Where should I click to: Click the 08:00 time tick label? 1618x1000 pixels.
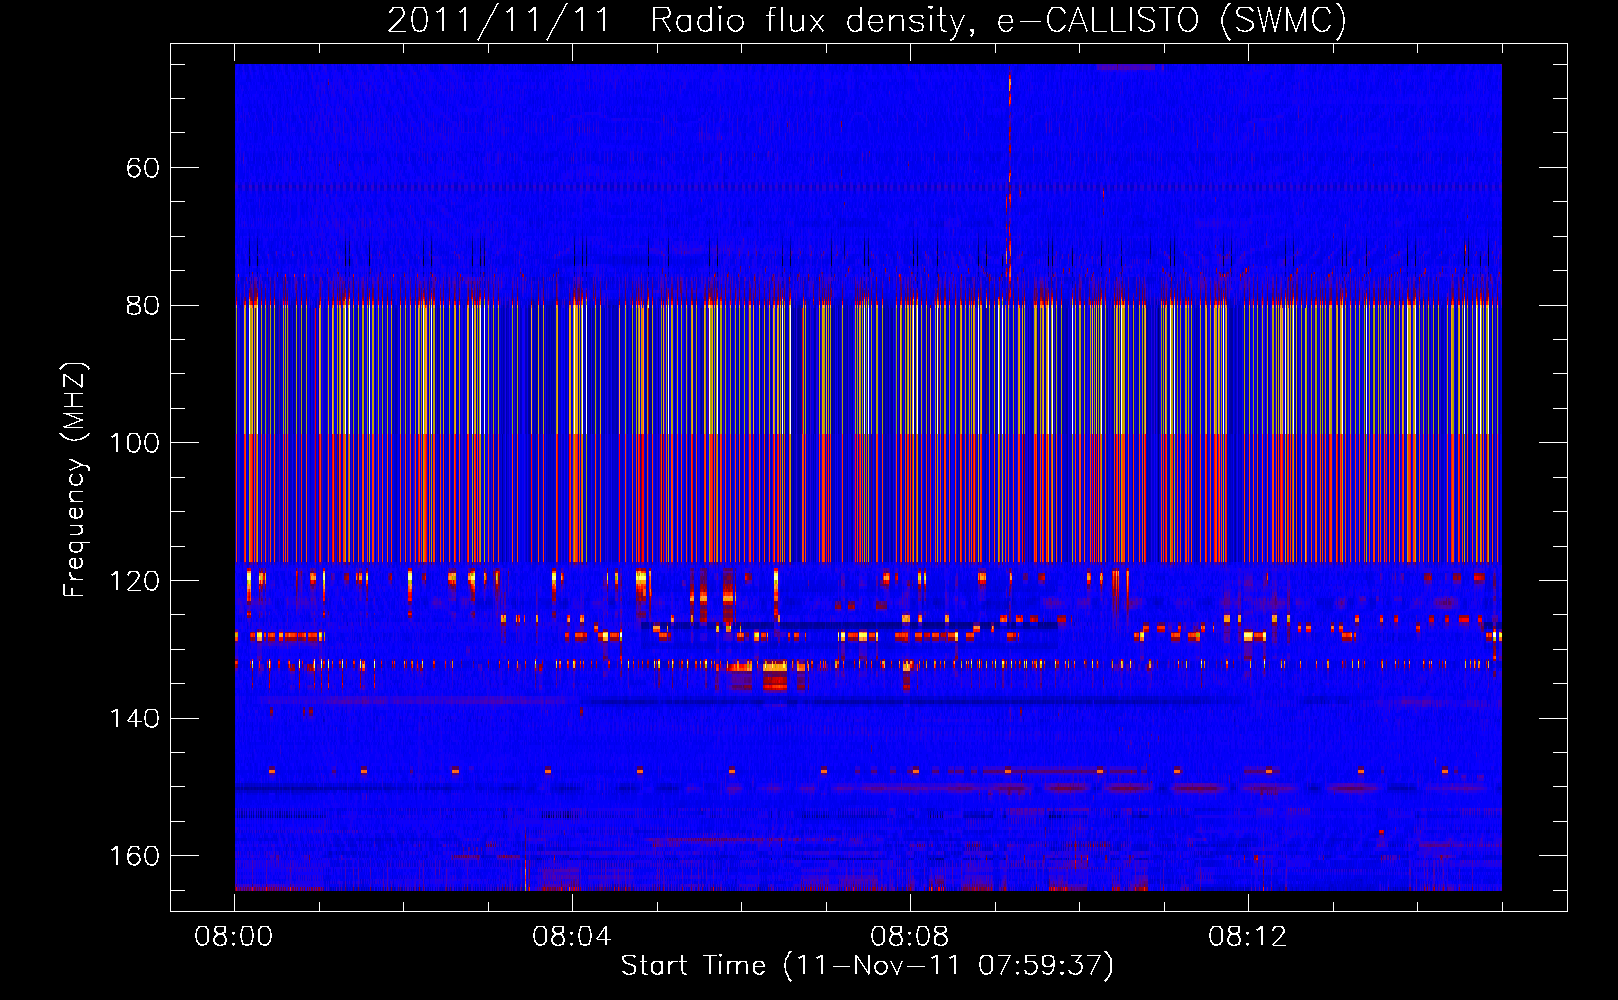[234, 937]
